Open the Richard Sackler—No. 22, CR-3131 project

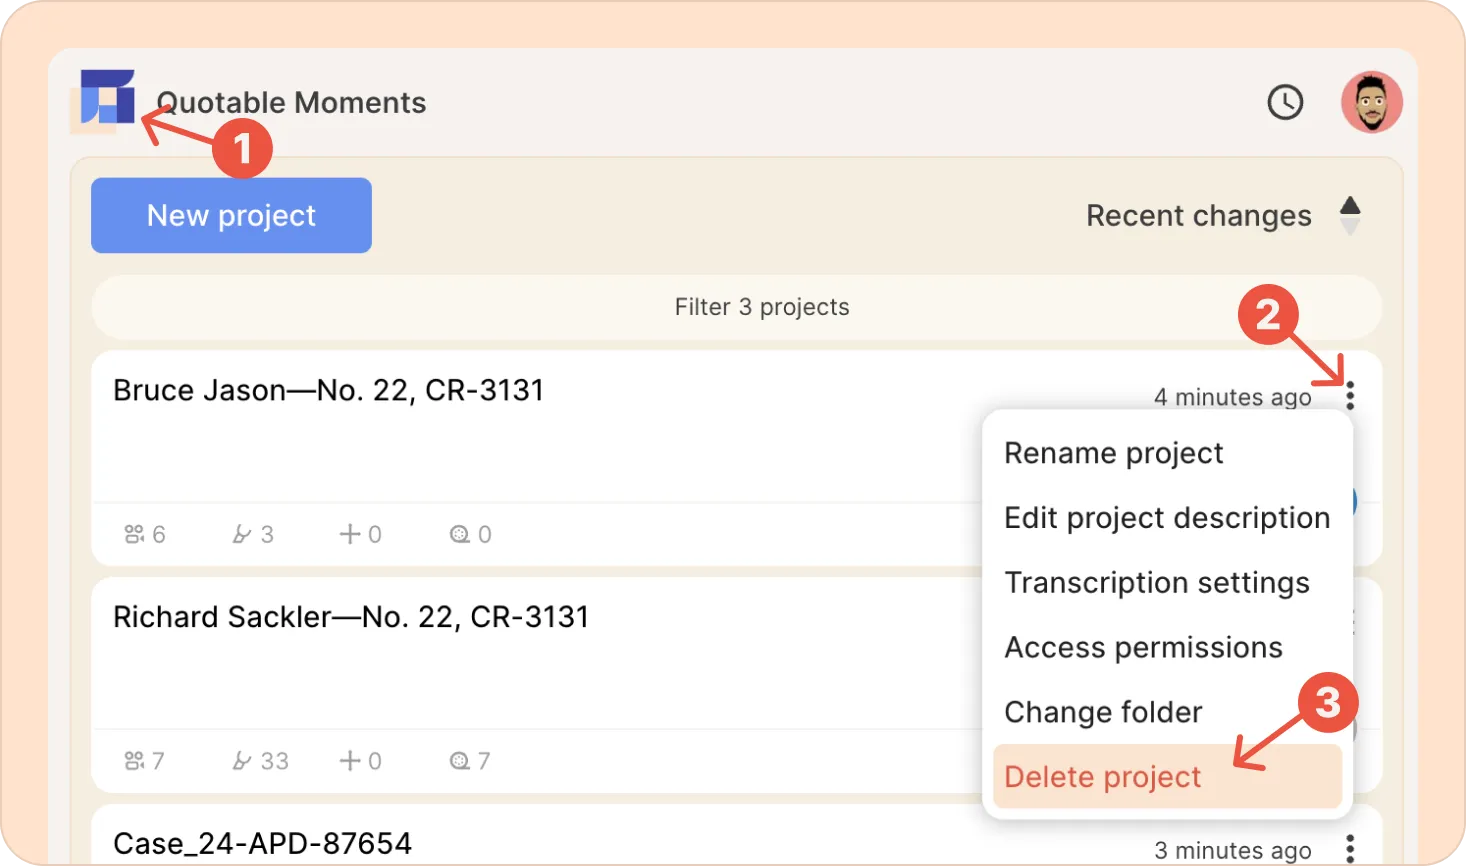(351, 617)
